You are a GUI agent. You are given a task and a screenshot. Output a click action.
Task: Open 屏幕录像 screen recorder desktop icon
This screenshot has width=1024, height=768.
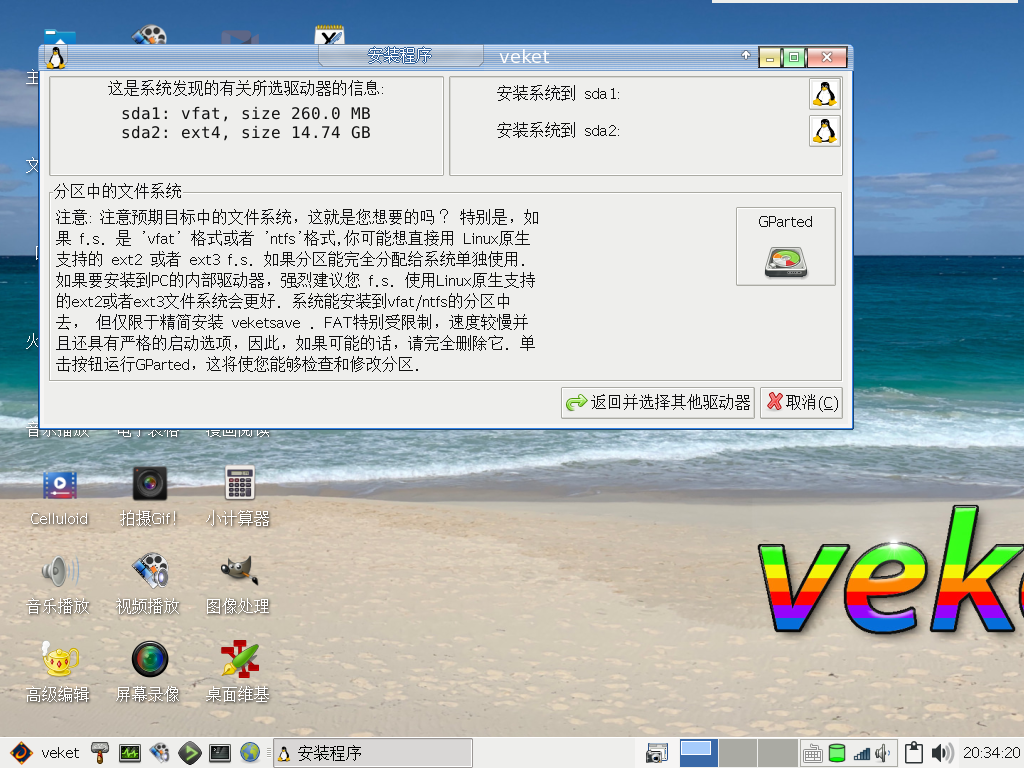(148, 672)
